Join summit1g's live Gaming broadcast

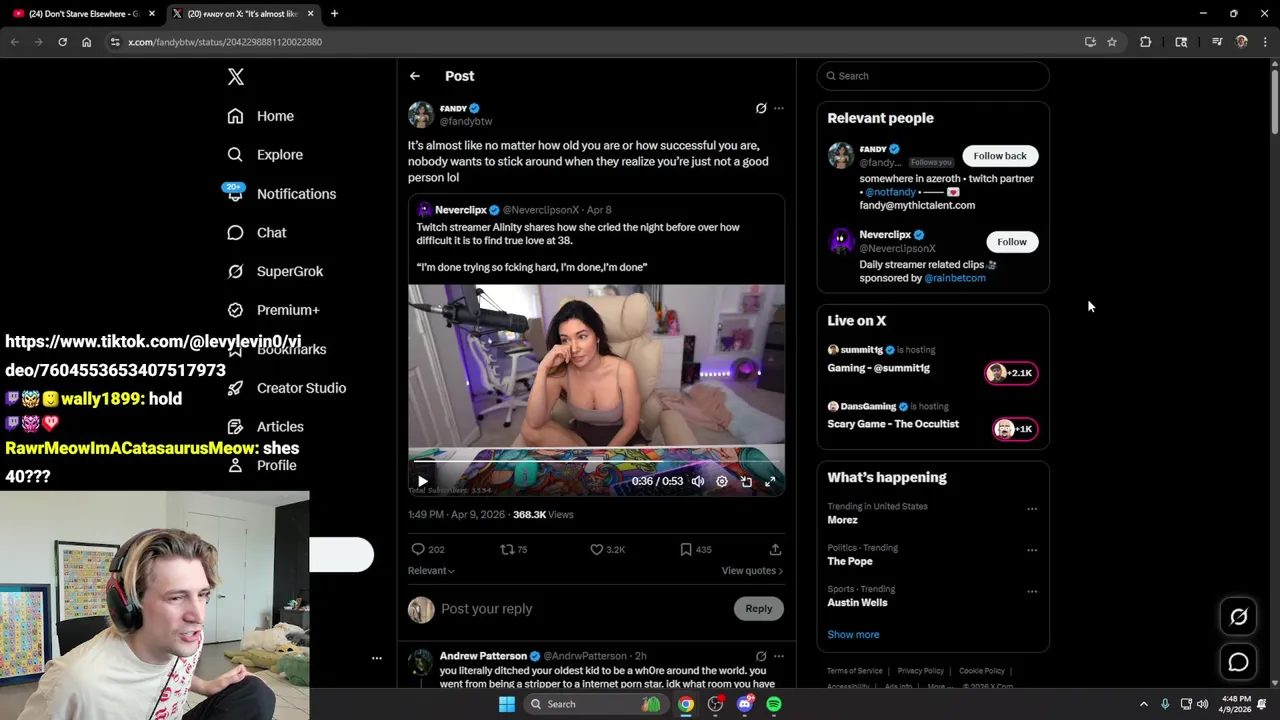pyautogui.click(x=1012, y=373)
